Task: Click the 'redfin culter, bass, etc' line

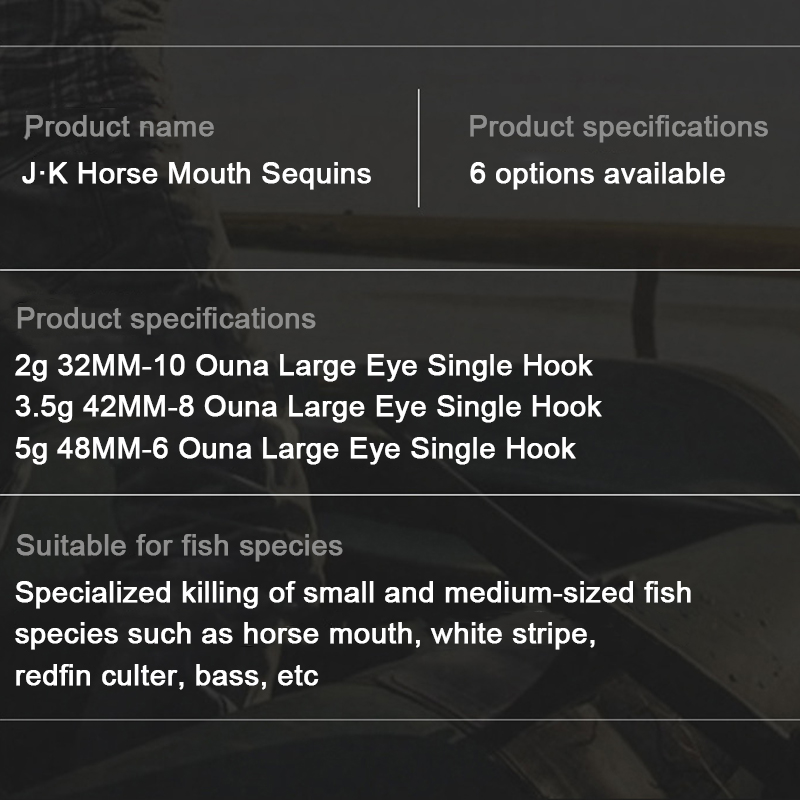Action: click(x=167, y=677)
